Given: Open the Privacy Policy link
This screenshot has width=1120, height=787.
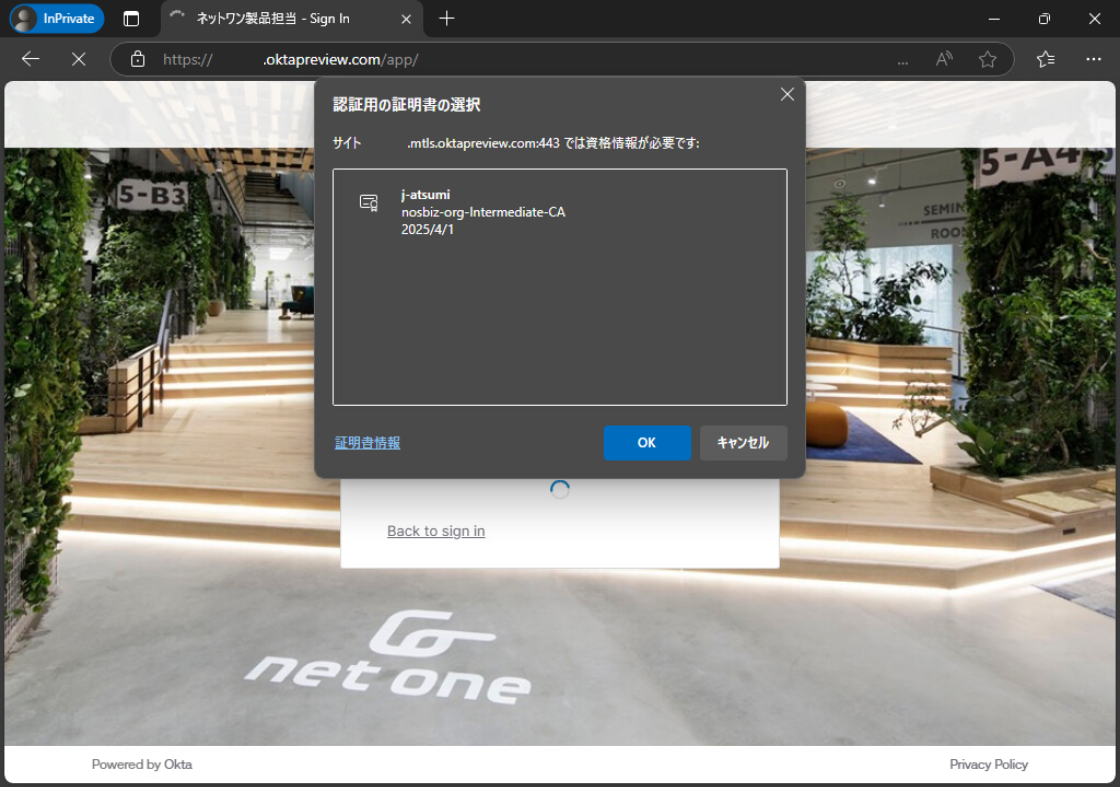Looking at the screenshot, I should coord(988,764).
